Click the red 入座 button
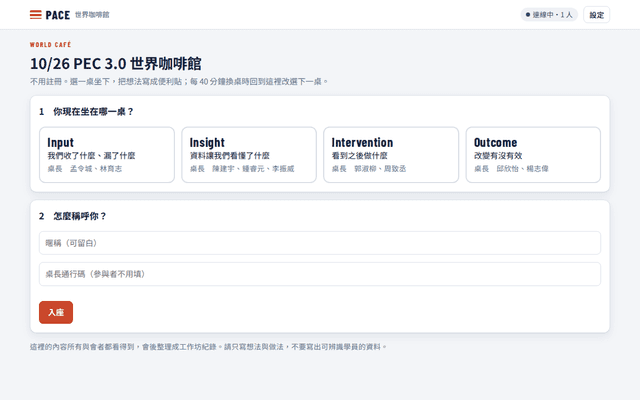Screen dimensions: 640x400 56,312
